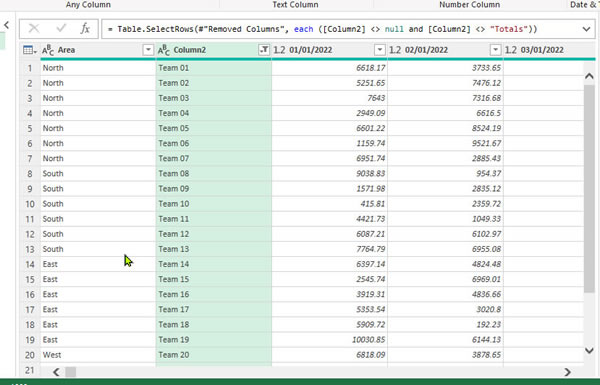The width and height of the screenshot is (600, 385).
Task: Select the 01/01/2022 column header
Action: [329, 50]
